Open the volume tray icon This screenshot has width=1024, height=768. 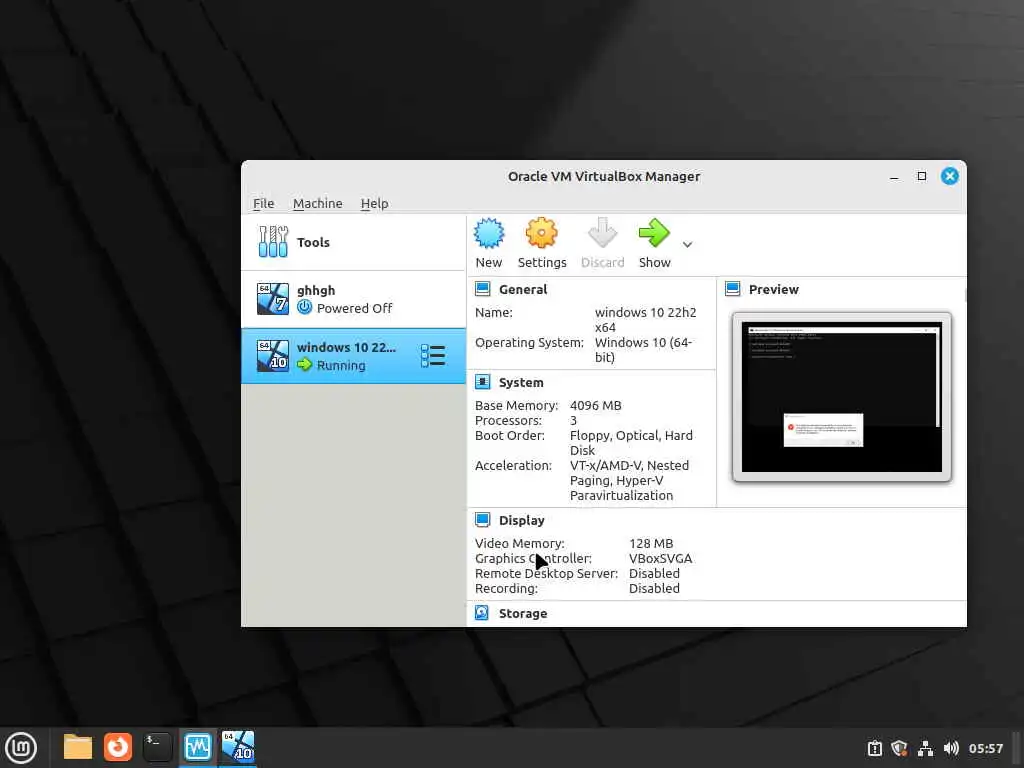point(951,748)
